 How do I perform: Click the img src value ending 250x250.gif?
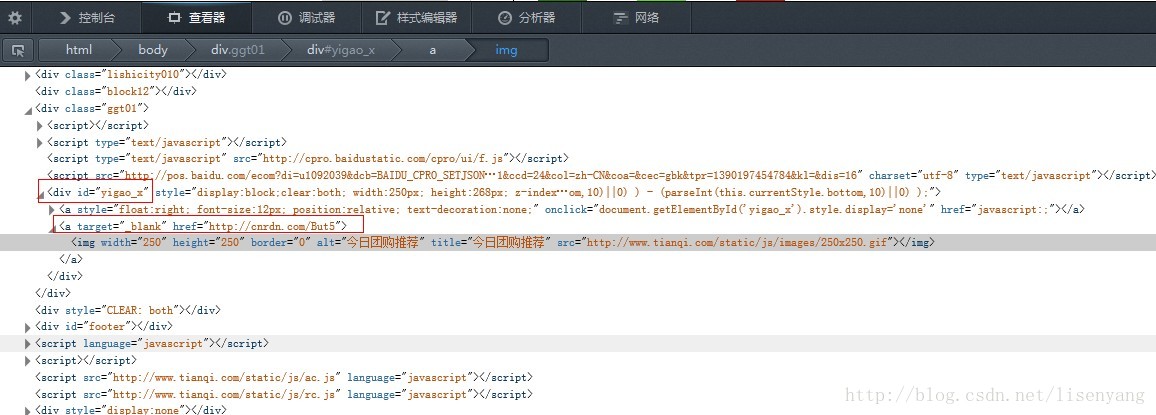[739, 243]
